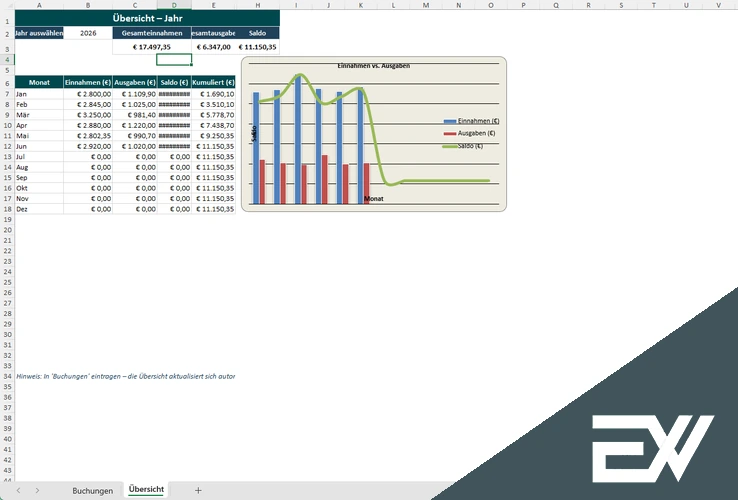The width and height of the screenshot is (738, 500).
Task: Switch to the Buchungen sheet tab
Action: pyautogui.click(x=92, y=491)
